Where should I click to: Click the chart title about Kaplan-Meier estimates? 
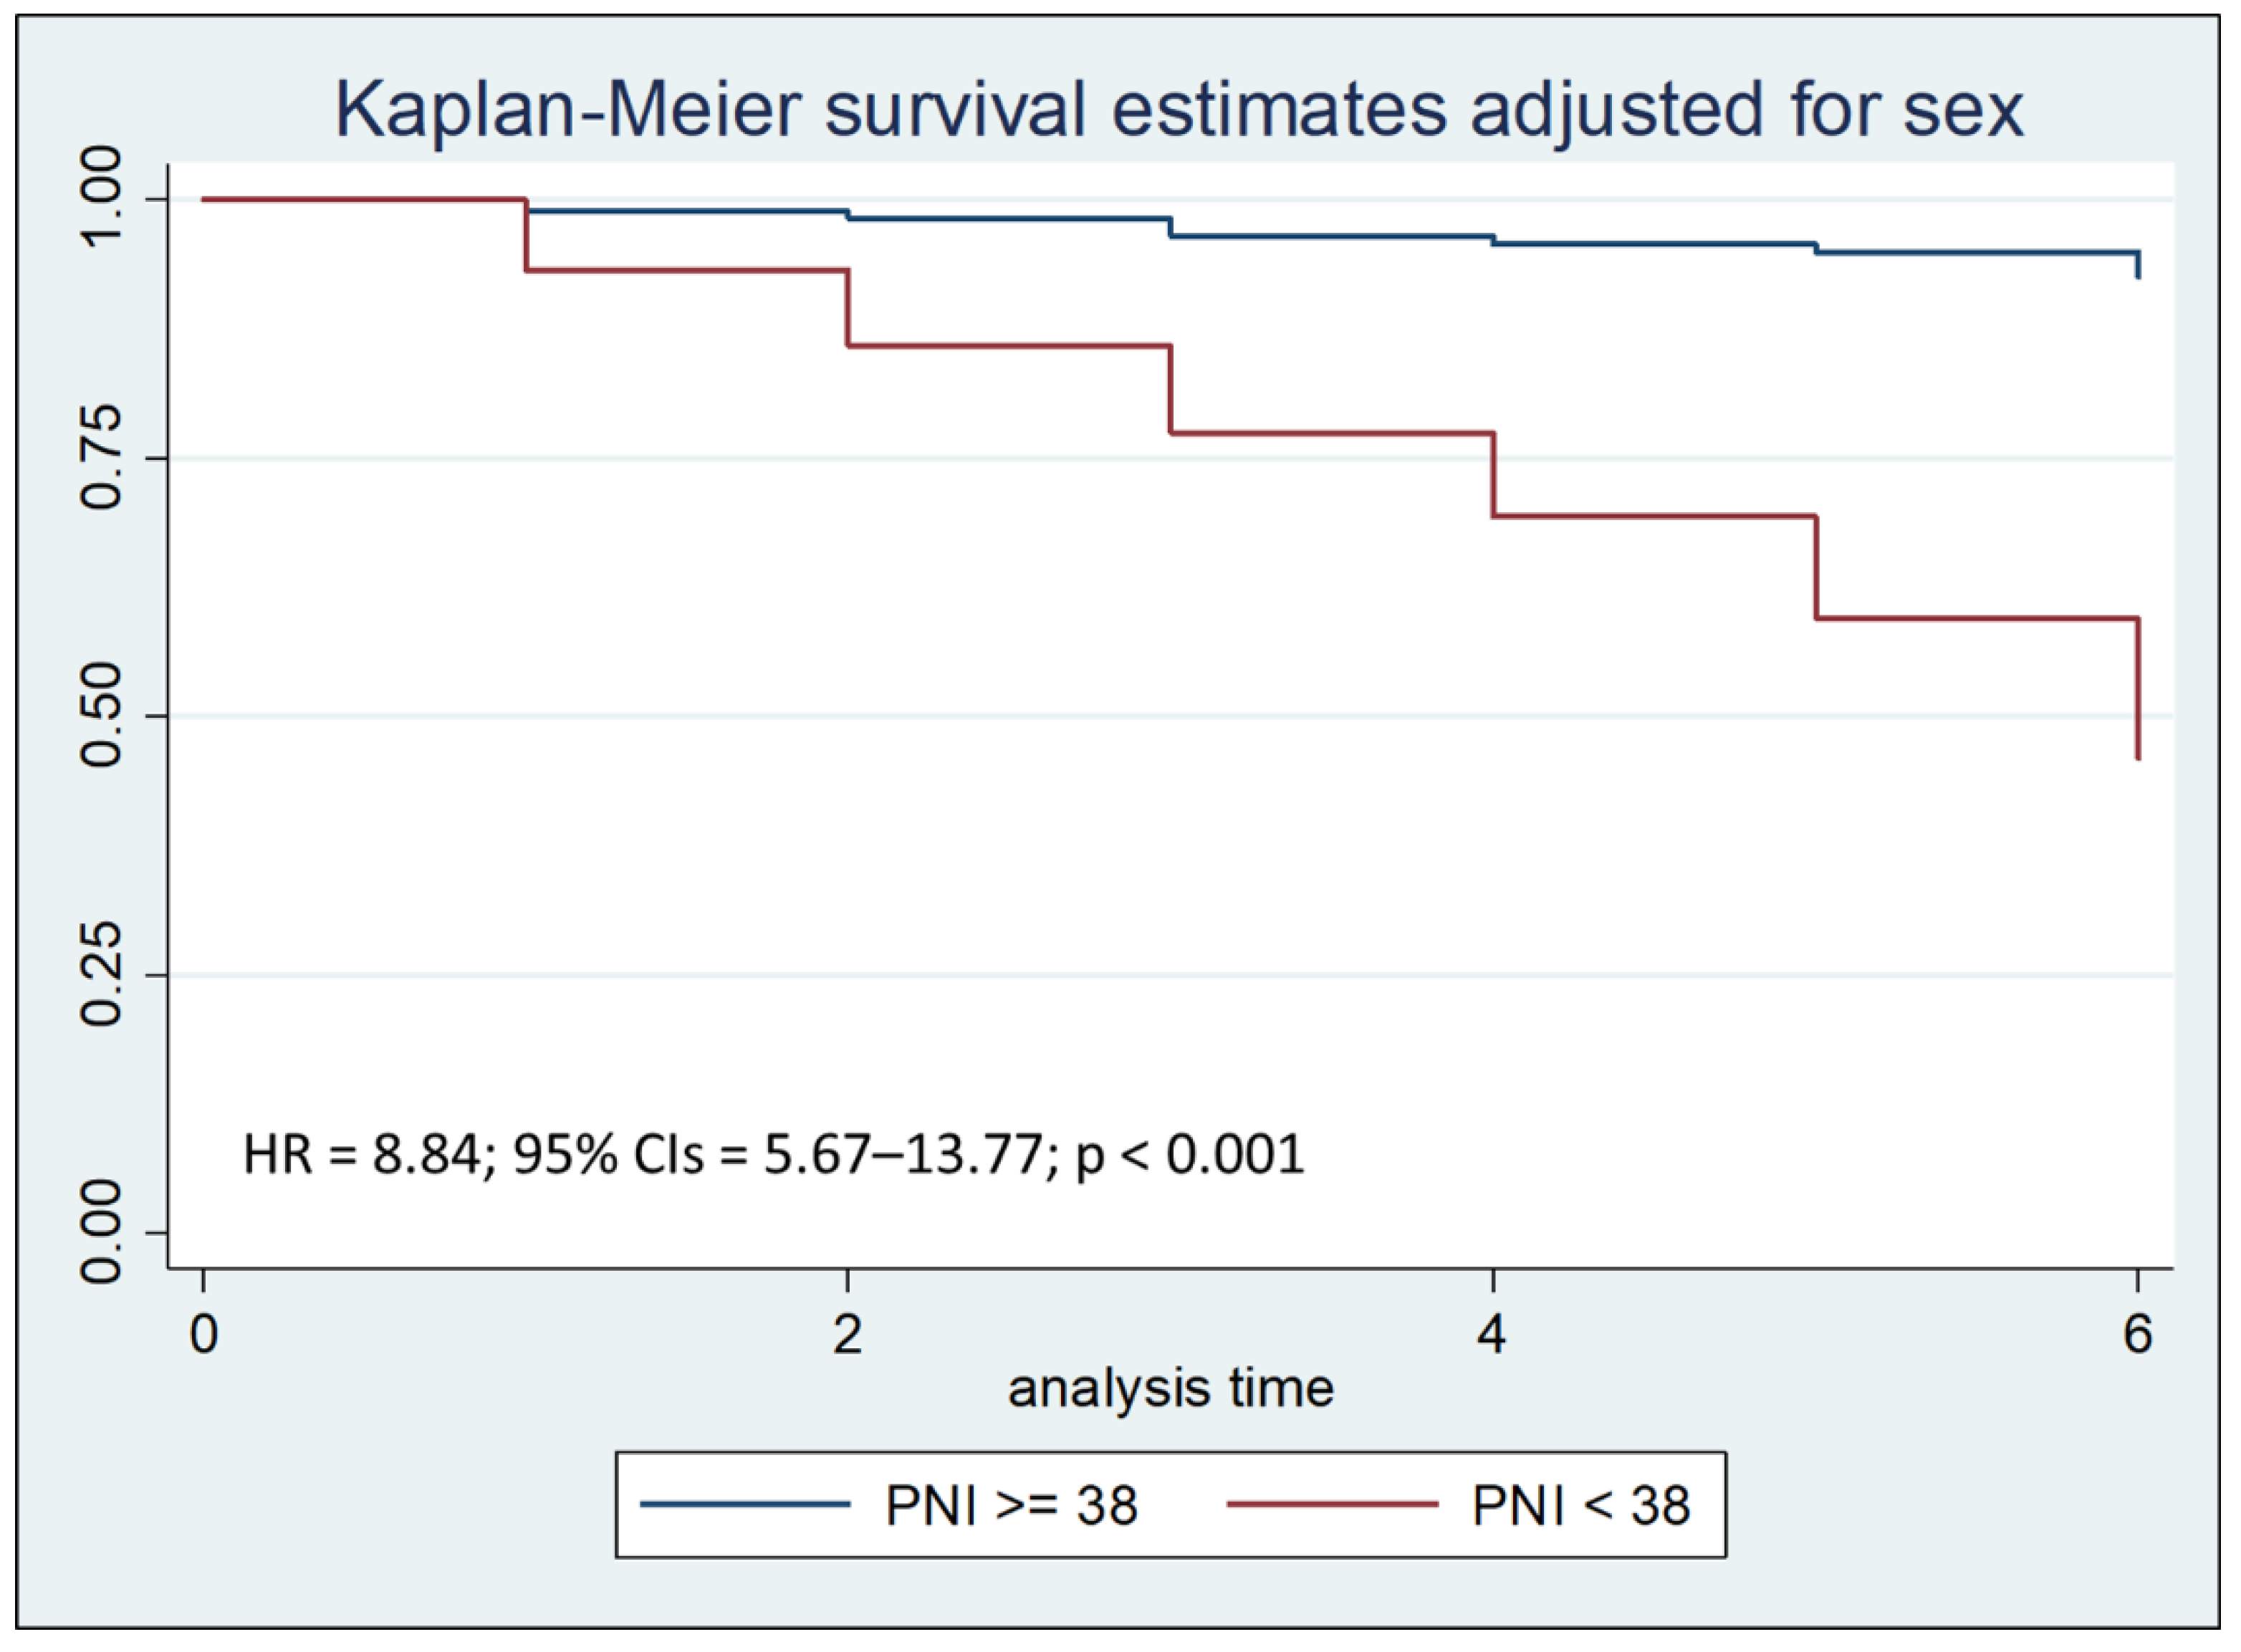coord(1178,109)
